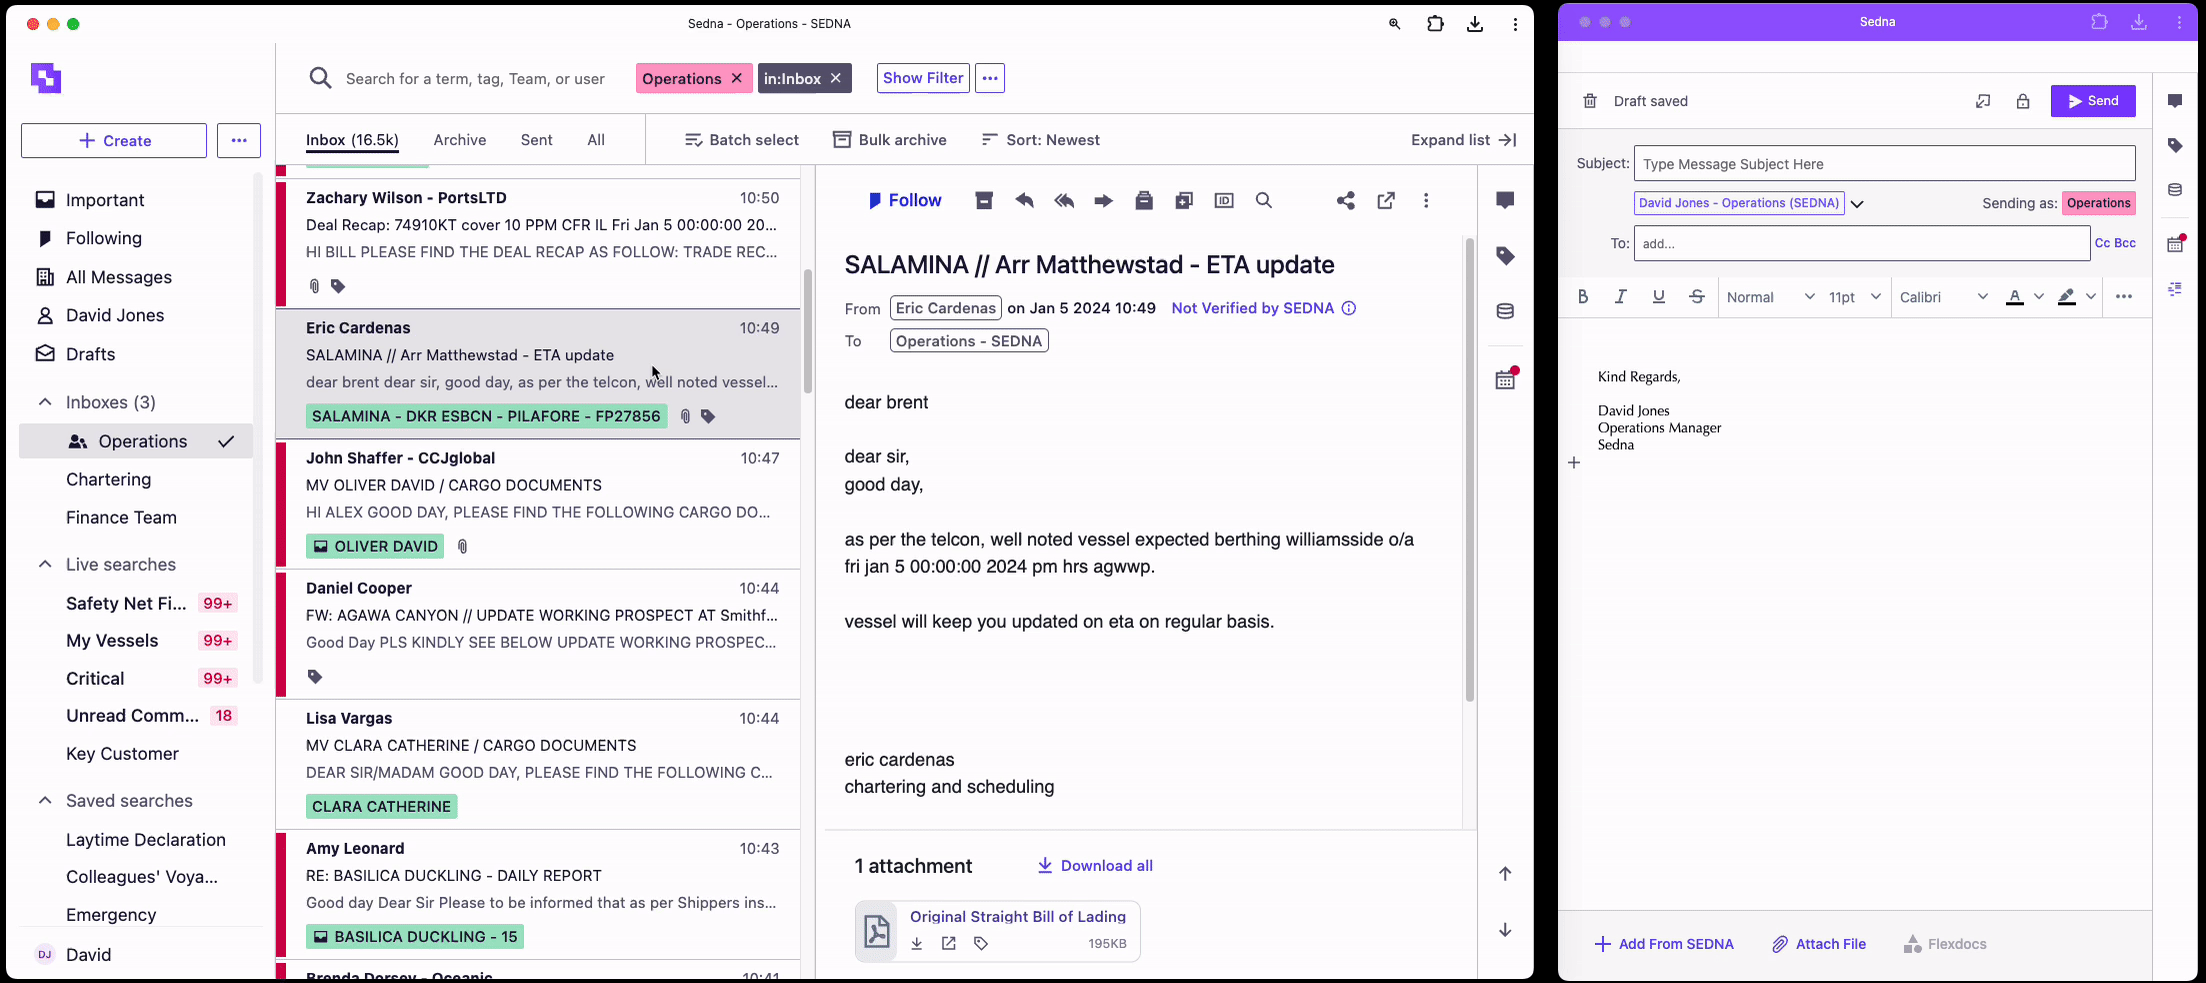Open the sender account dropdown arrow
Screen dimensions: 2206x983
click(x=1857, y=204)
